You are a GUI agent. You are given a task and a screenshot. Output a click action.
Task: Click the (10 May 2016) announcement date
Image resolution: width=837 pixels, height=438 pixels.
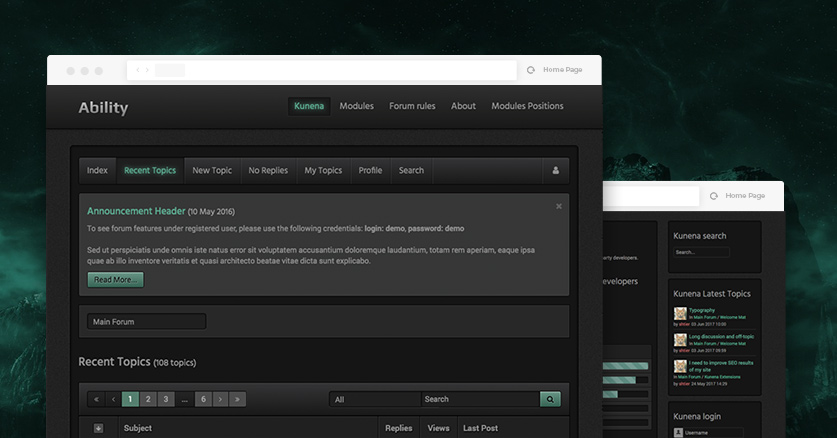tap(211, 212)
